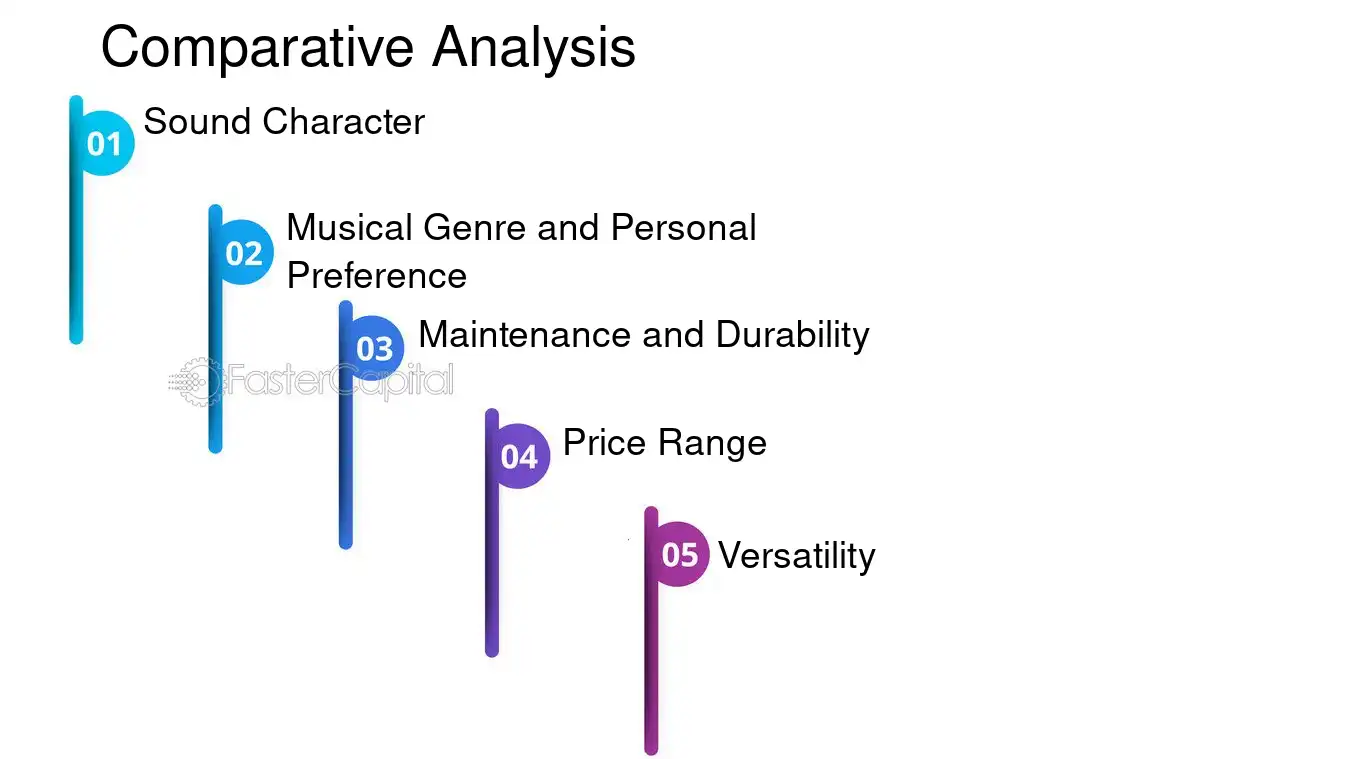This screenshot has width=1350, height=759.
Task: Click the Price Range label
Action: [665, 442]
